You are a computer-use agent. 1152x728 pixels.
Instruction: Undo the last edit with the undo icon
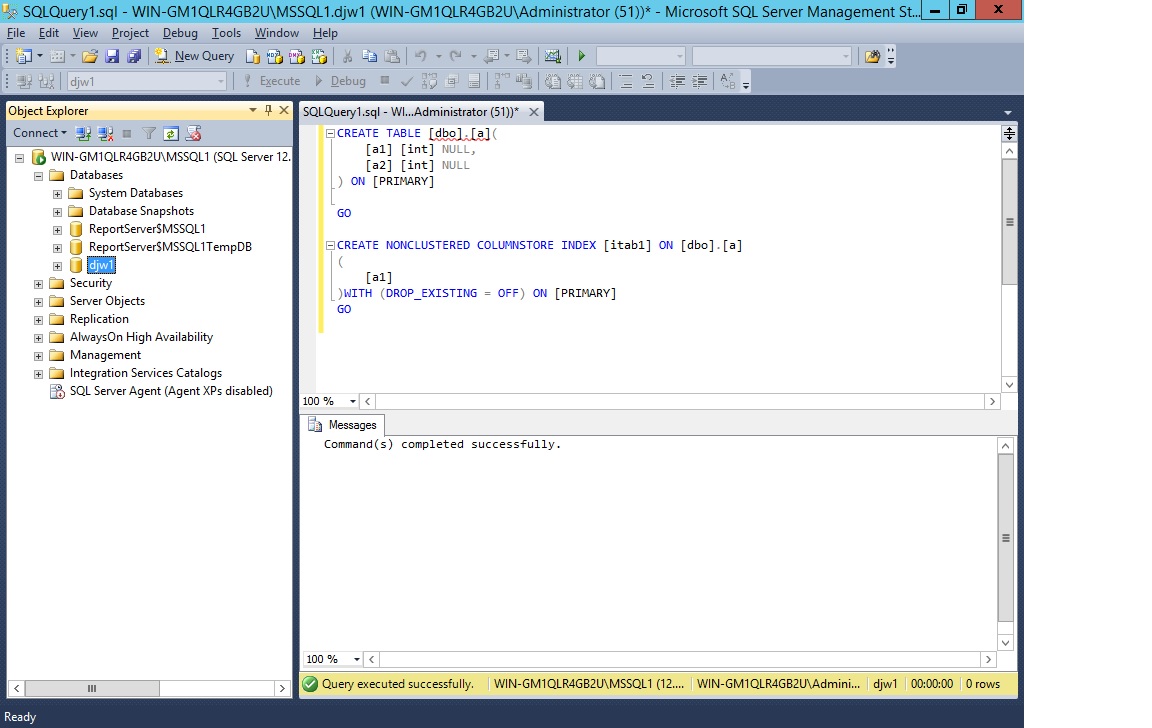tap(422, 56)
